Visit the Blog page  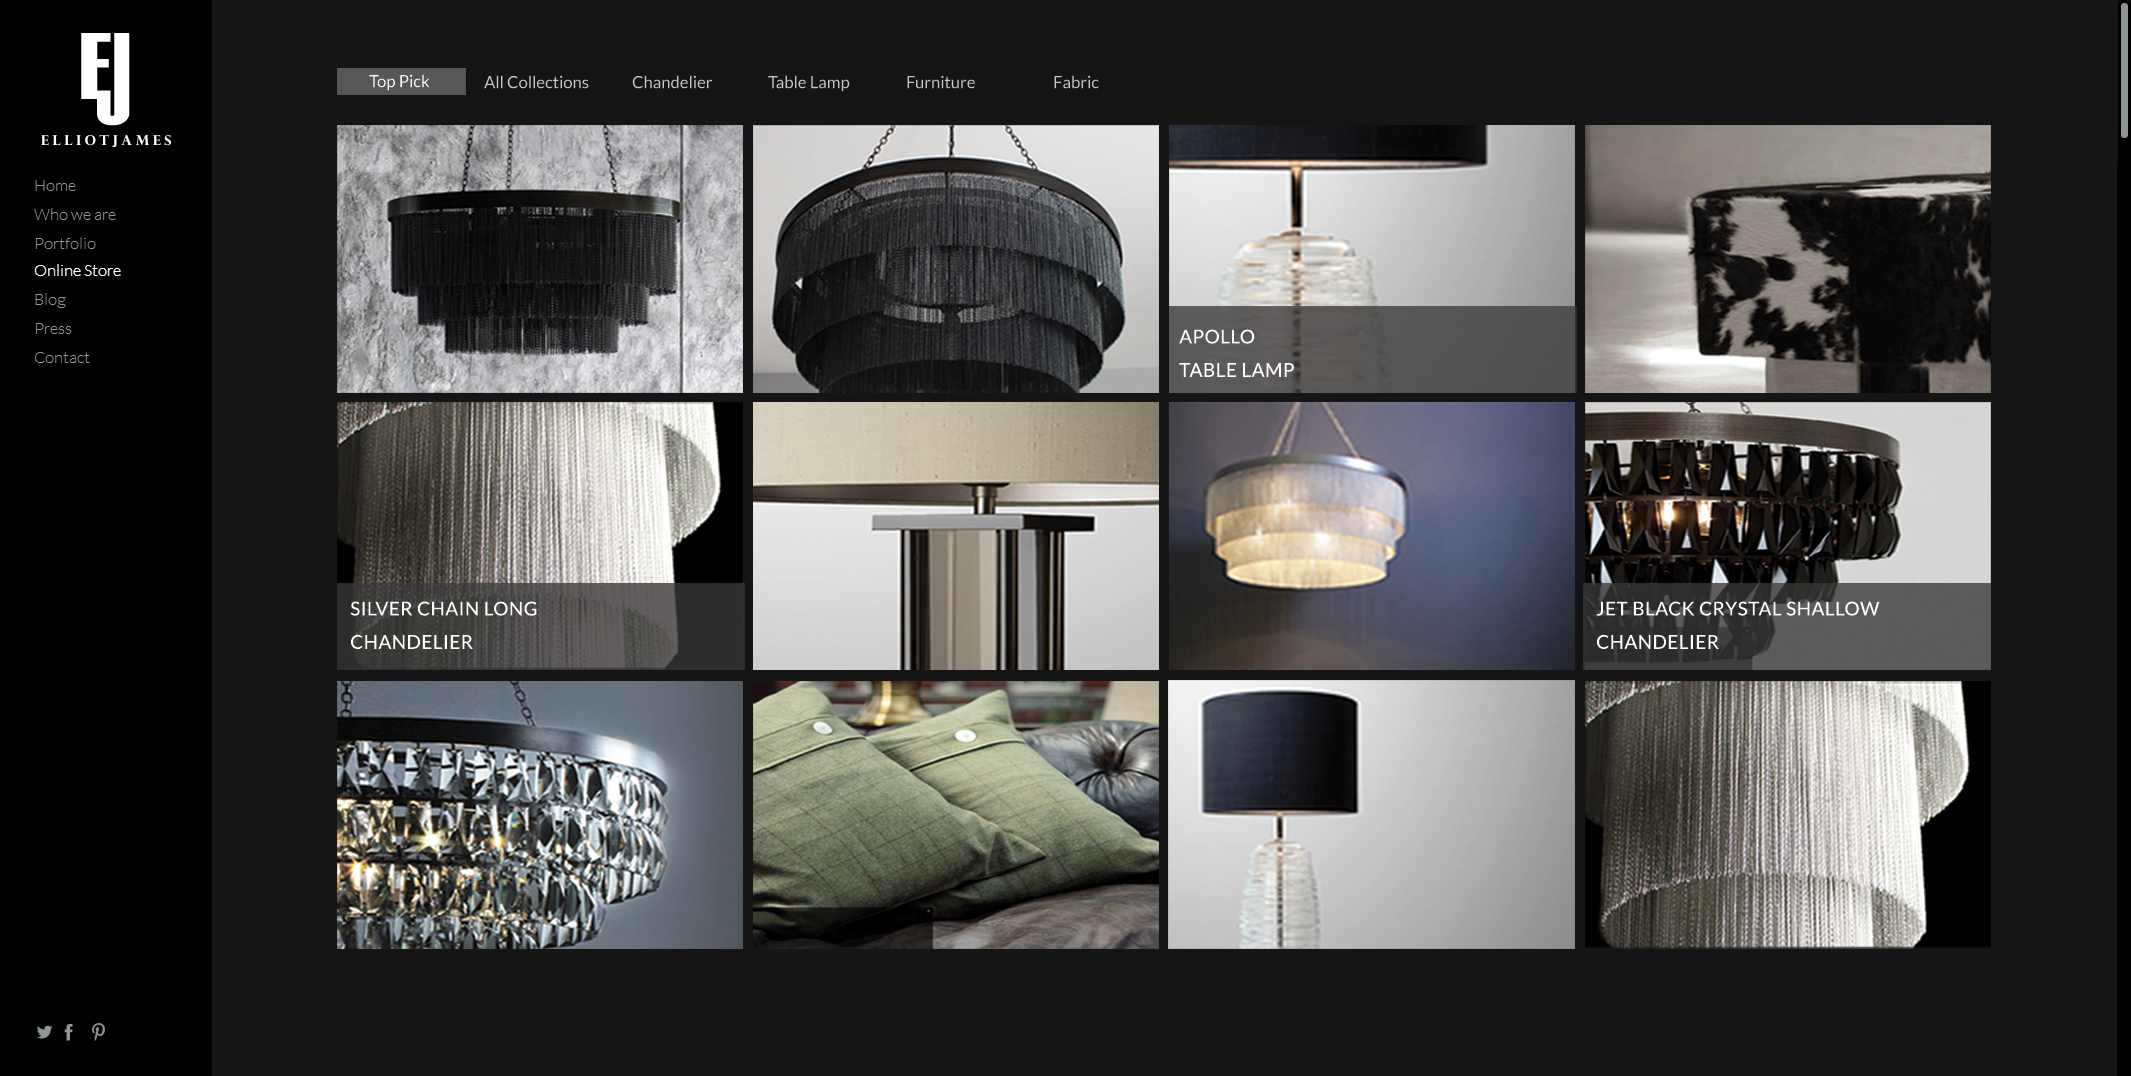50,299
